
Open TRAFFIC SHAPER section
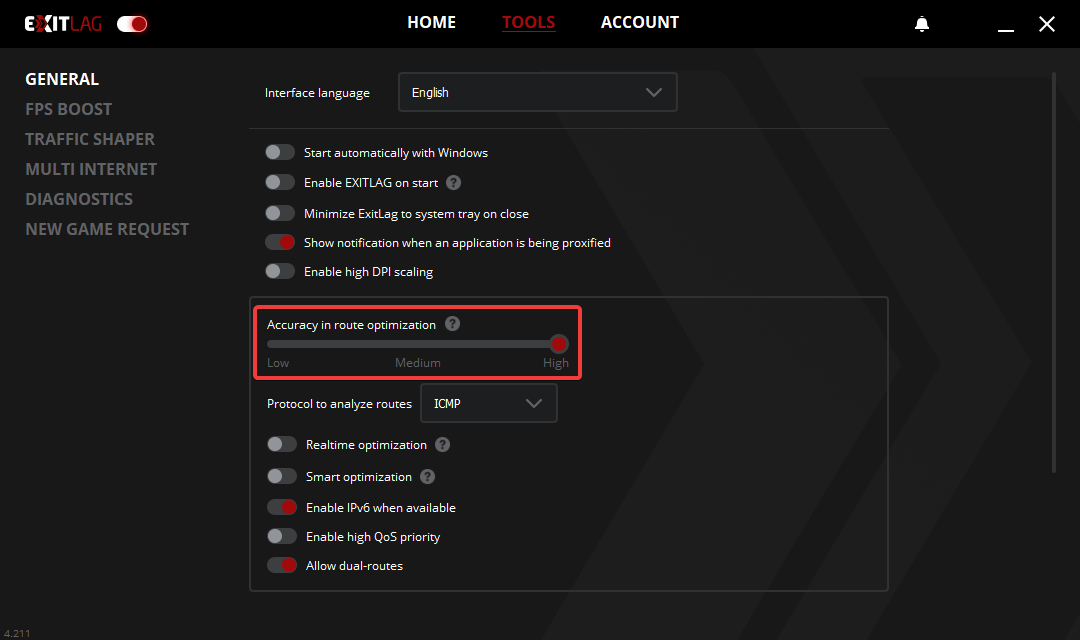click(90, 139)
